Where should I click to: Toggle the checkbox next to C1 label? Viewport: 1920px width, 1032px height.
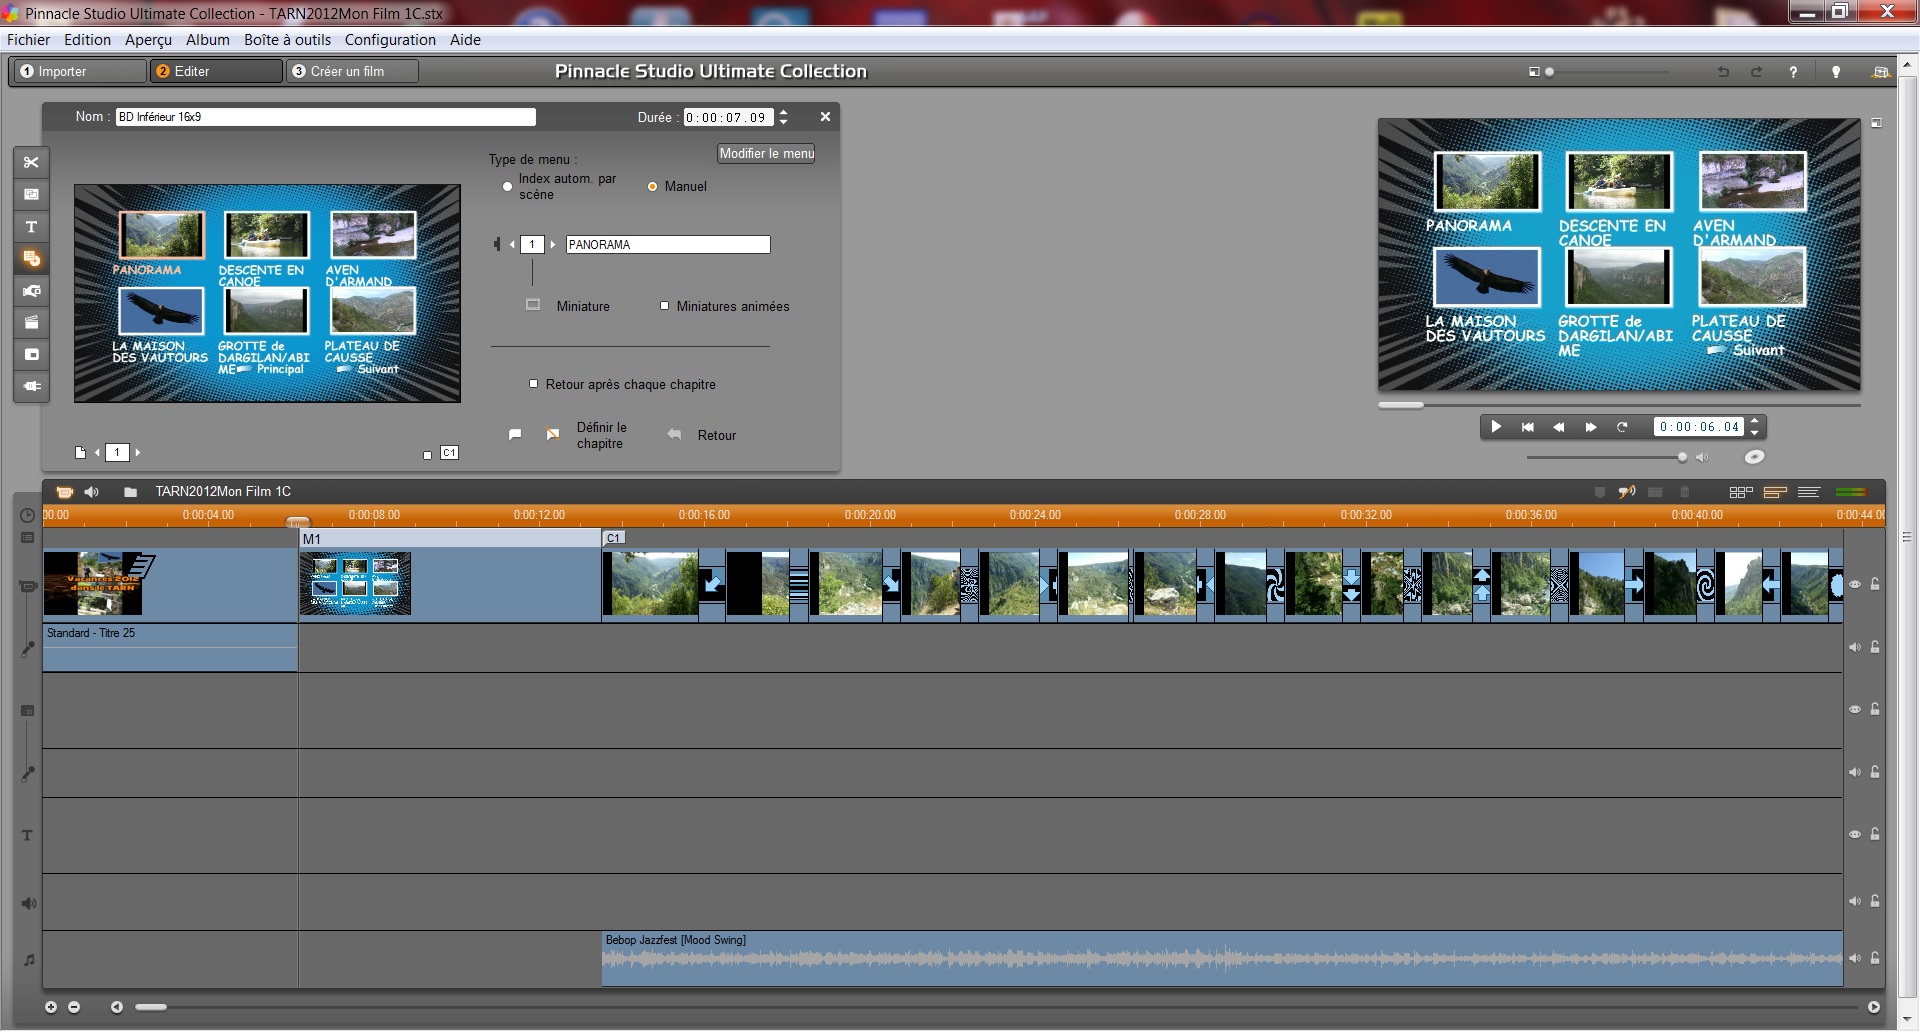pyautogui.click(x=428, y=455)
